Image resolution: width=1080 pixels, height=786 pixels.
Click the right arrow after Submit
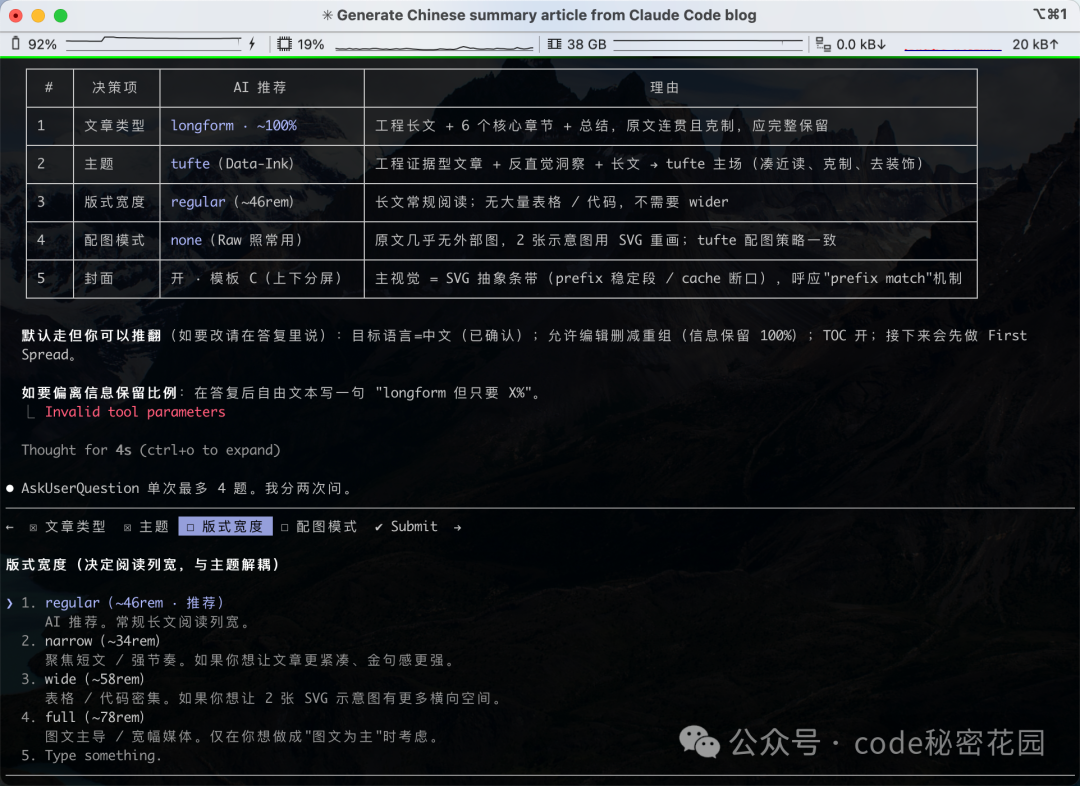[457, 527]
